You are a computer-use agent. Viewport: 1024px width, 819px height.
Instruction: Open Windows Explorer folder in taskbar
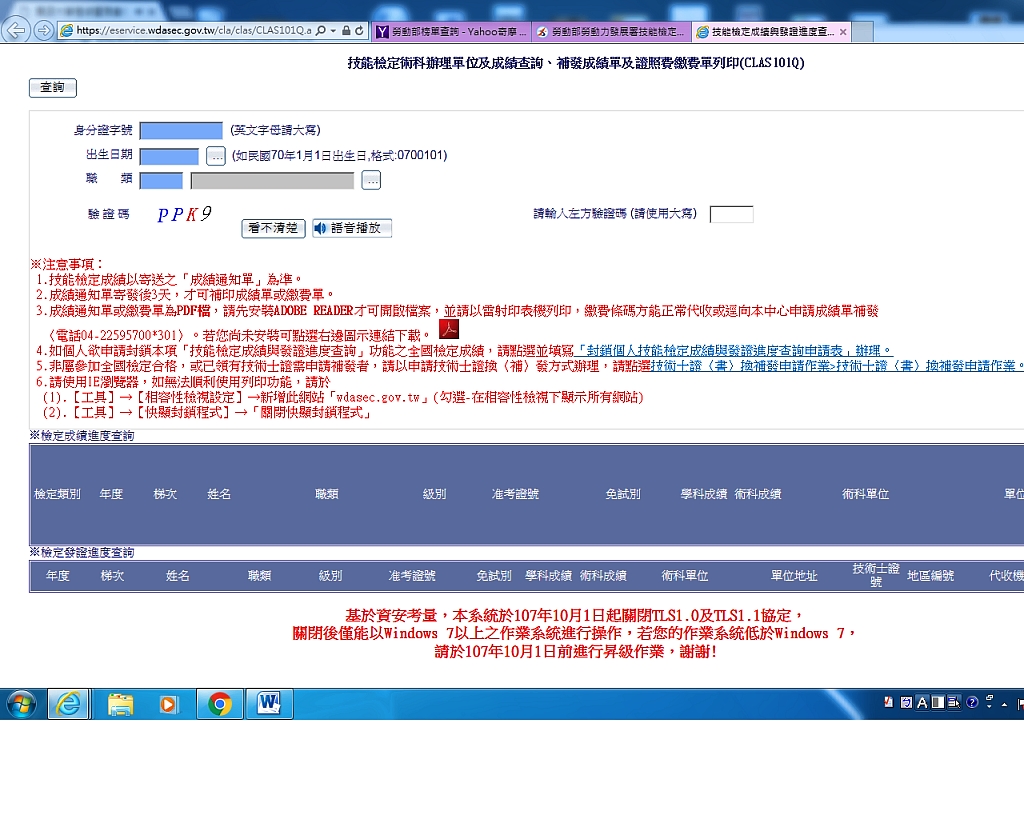click(x=120, y=704)
